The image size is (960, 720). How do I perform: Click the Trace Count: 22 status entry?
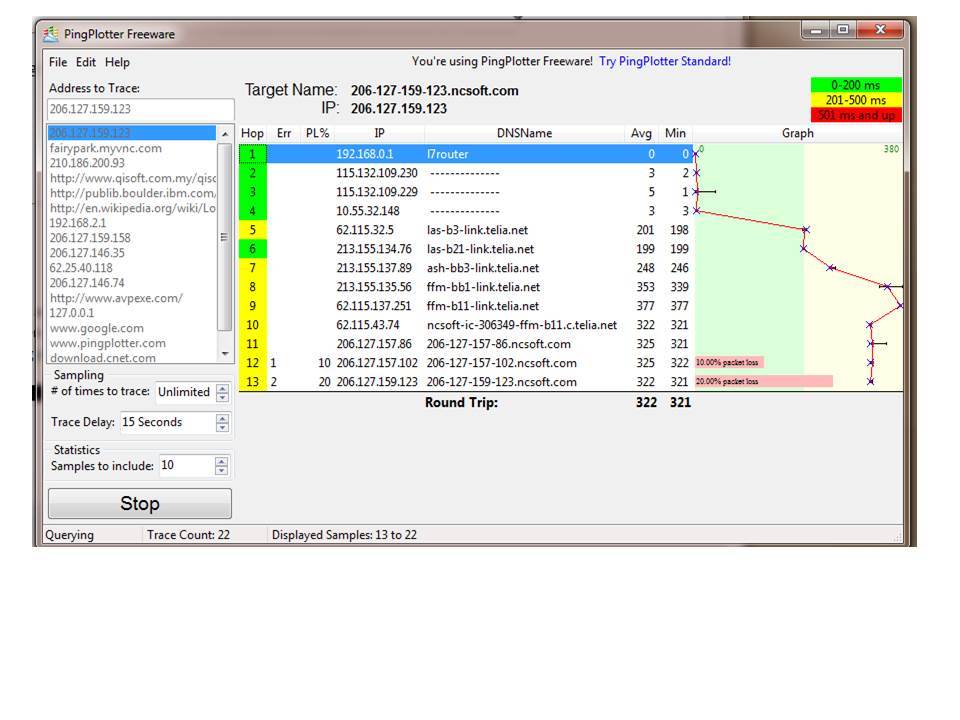tap(189, 535)
